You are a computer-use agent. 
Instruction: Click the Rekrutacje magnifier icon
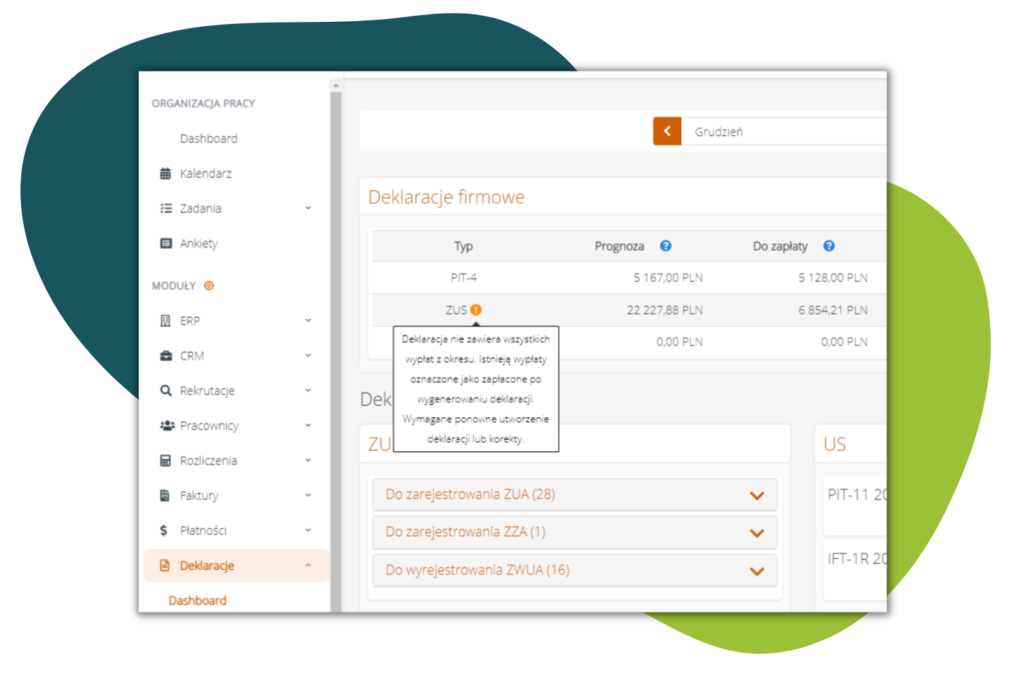click(x=166, y=391)
